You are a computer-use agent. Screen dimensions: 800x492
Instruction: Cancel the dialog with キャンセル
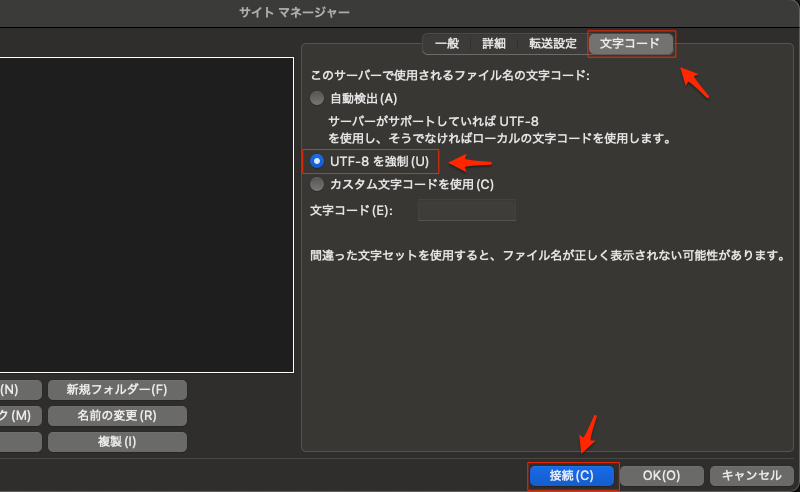[751, 476]
